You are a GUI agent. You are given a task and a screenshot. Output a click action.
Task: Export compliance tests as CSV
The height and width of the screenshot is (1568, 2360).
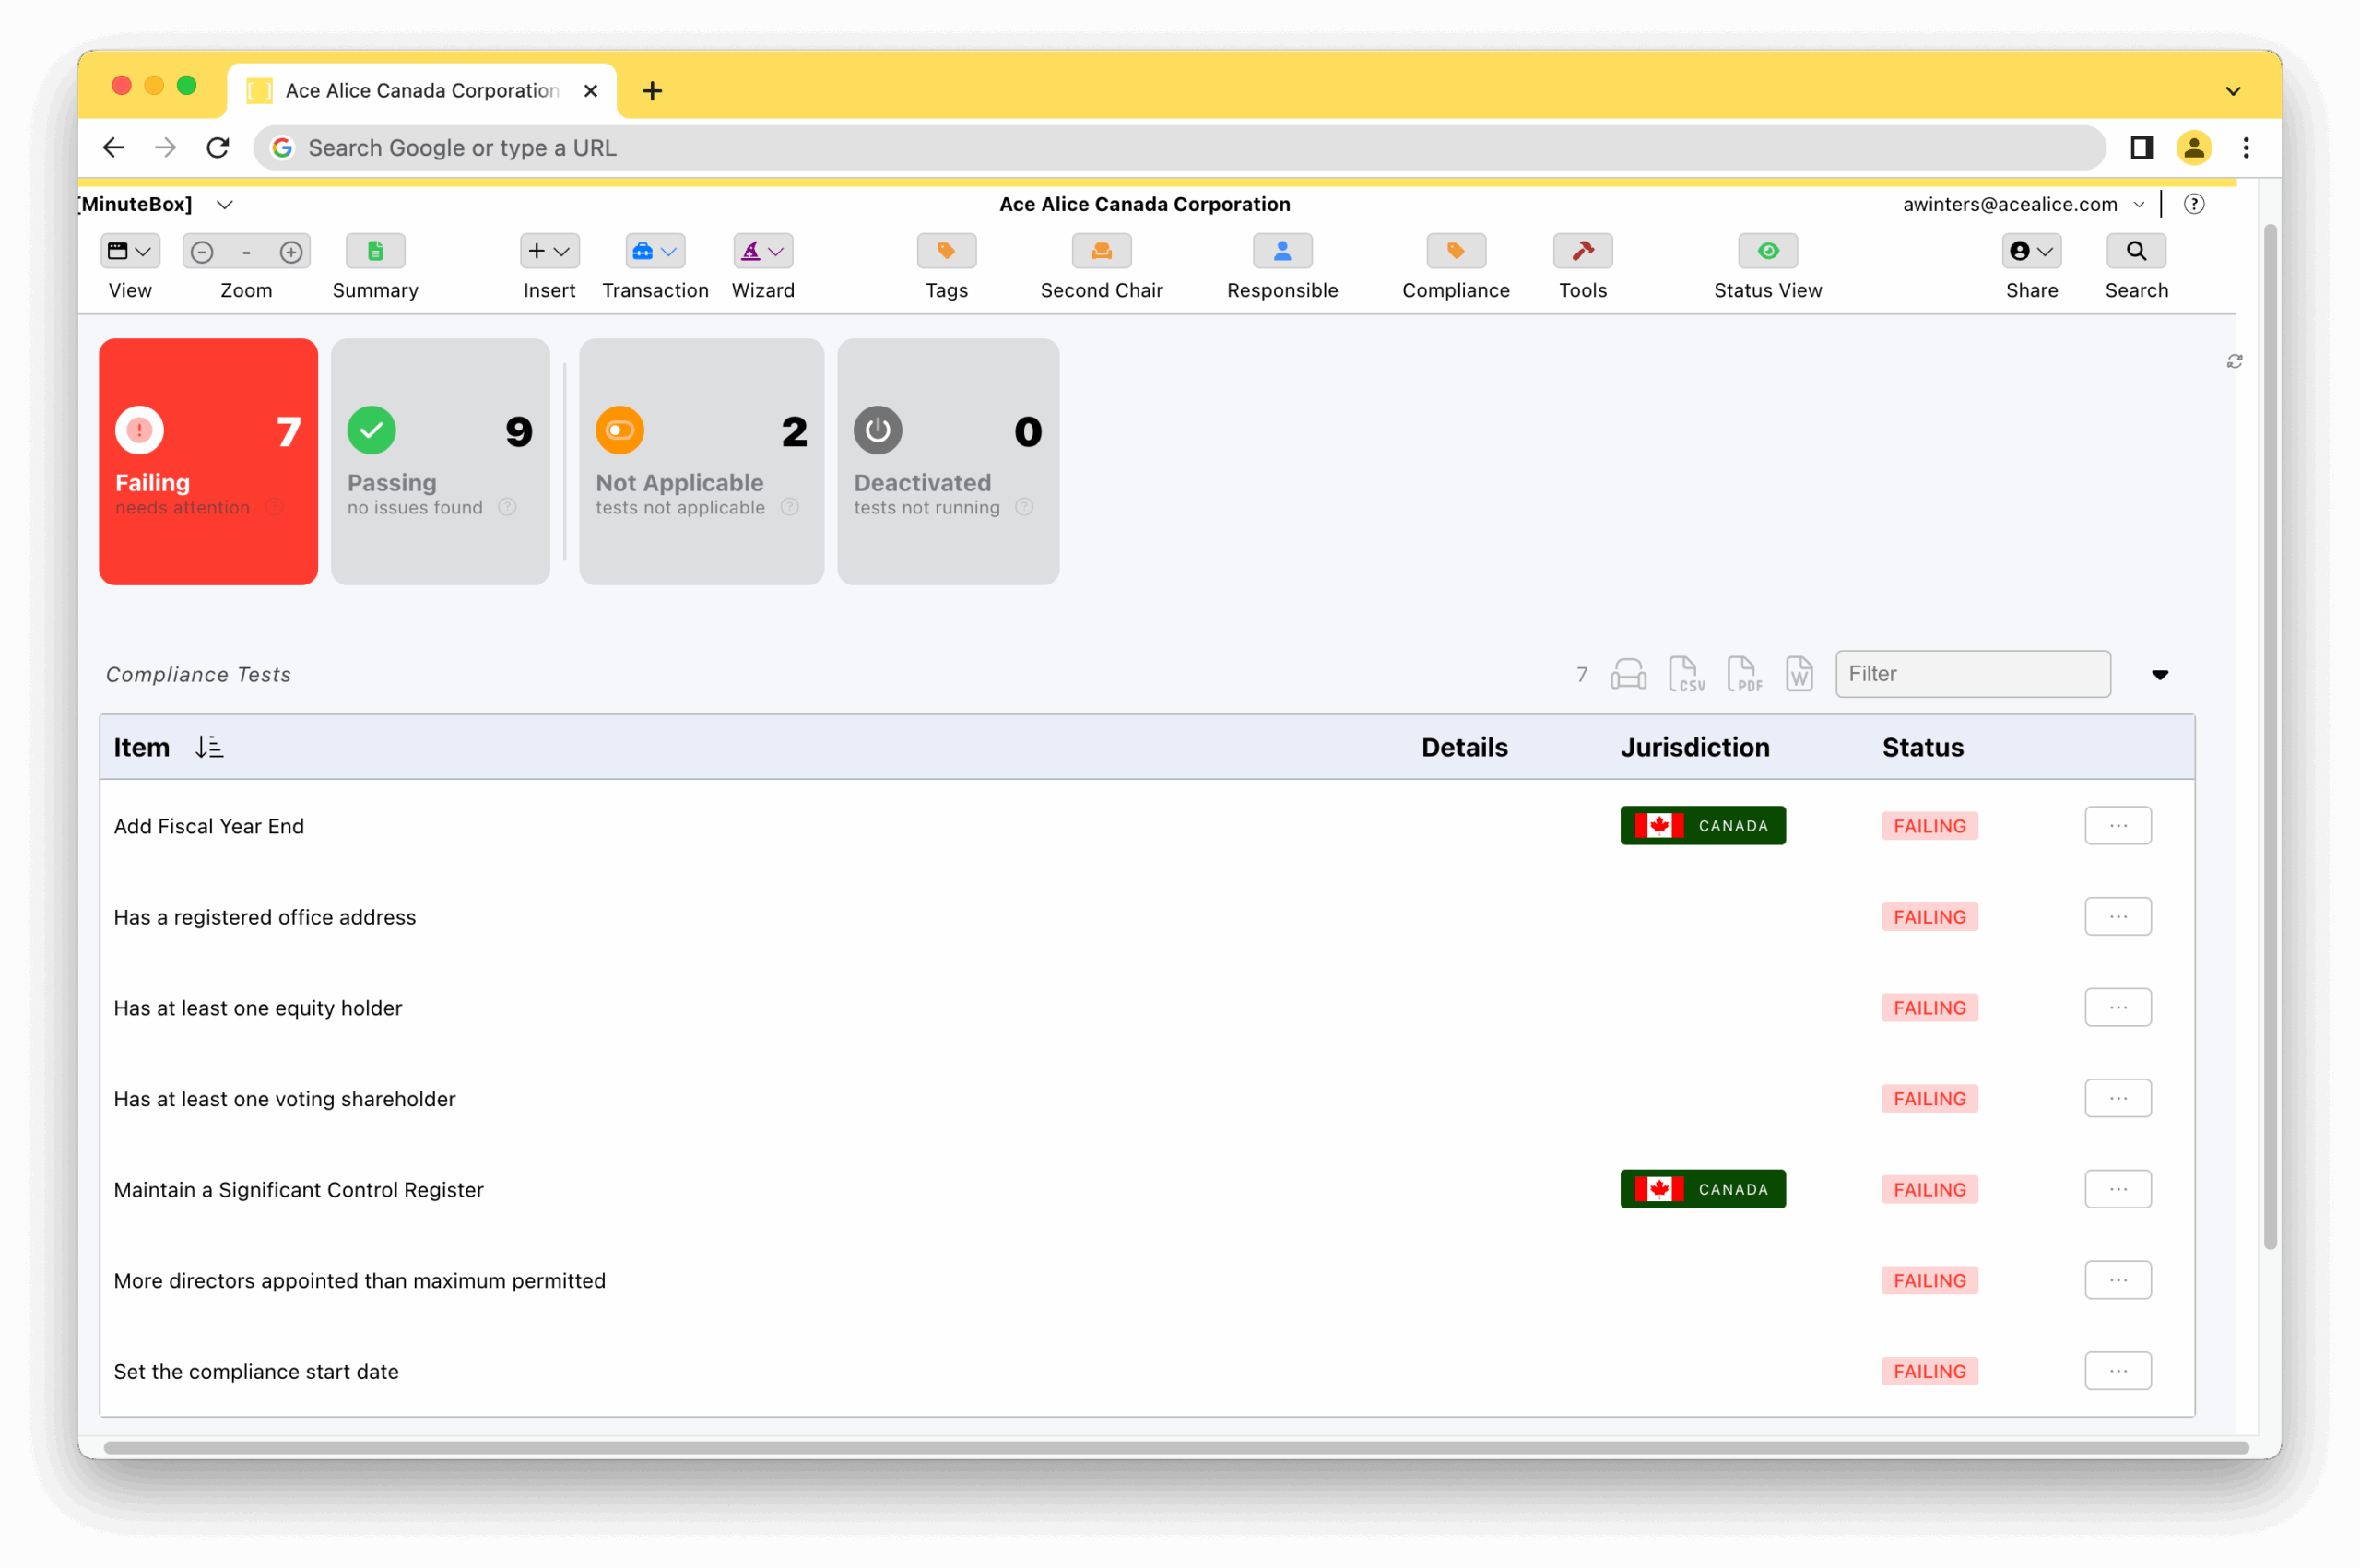pos(1686,674)
